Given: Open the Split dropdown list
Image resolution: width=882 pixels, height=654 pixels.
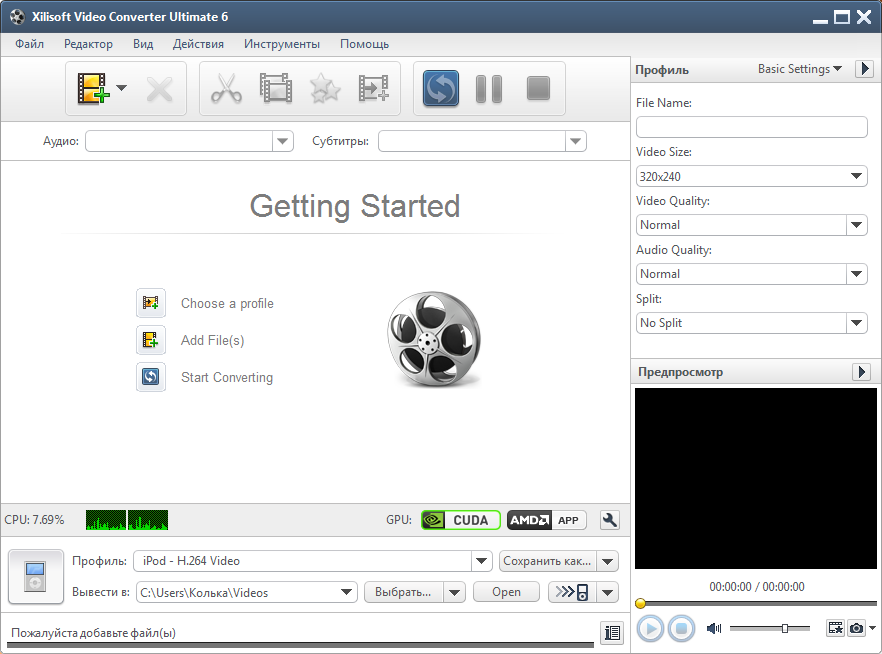Looking at the screenshot, I should point(857,323).
